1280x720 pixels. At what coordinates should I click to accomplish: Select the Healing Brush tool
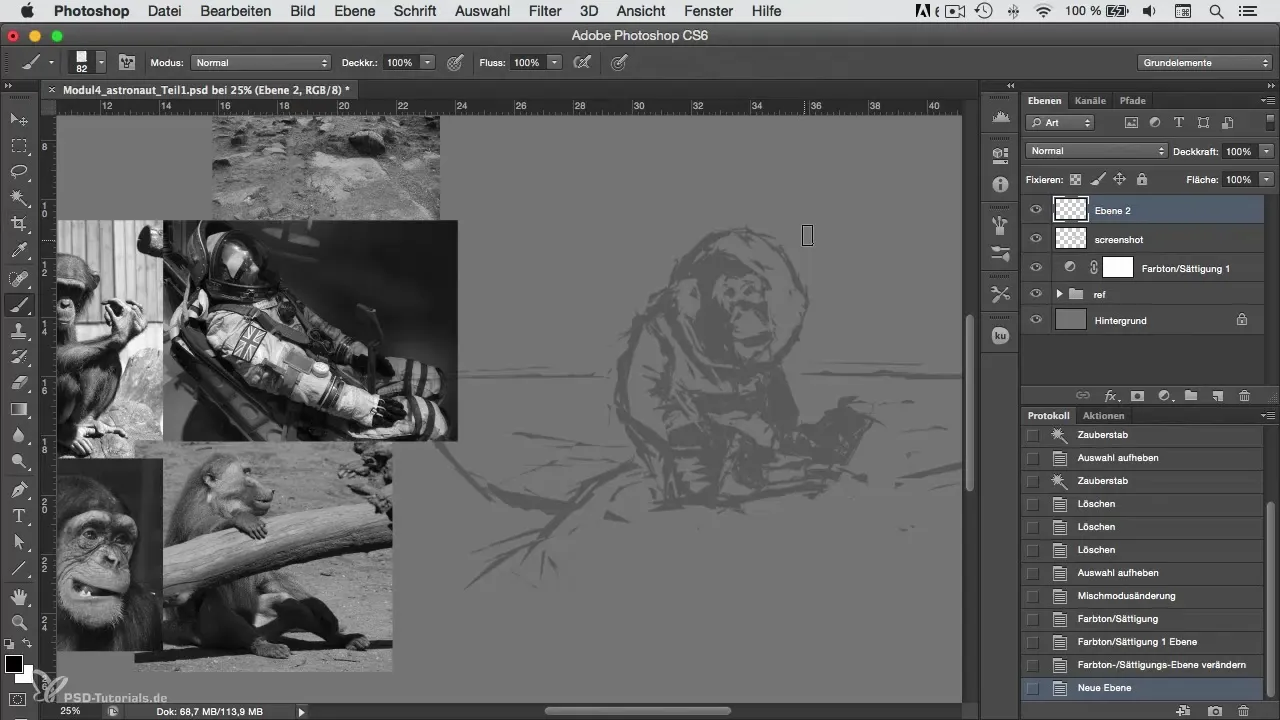click(18, 279)
